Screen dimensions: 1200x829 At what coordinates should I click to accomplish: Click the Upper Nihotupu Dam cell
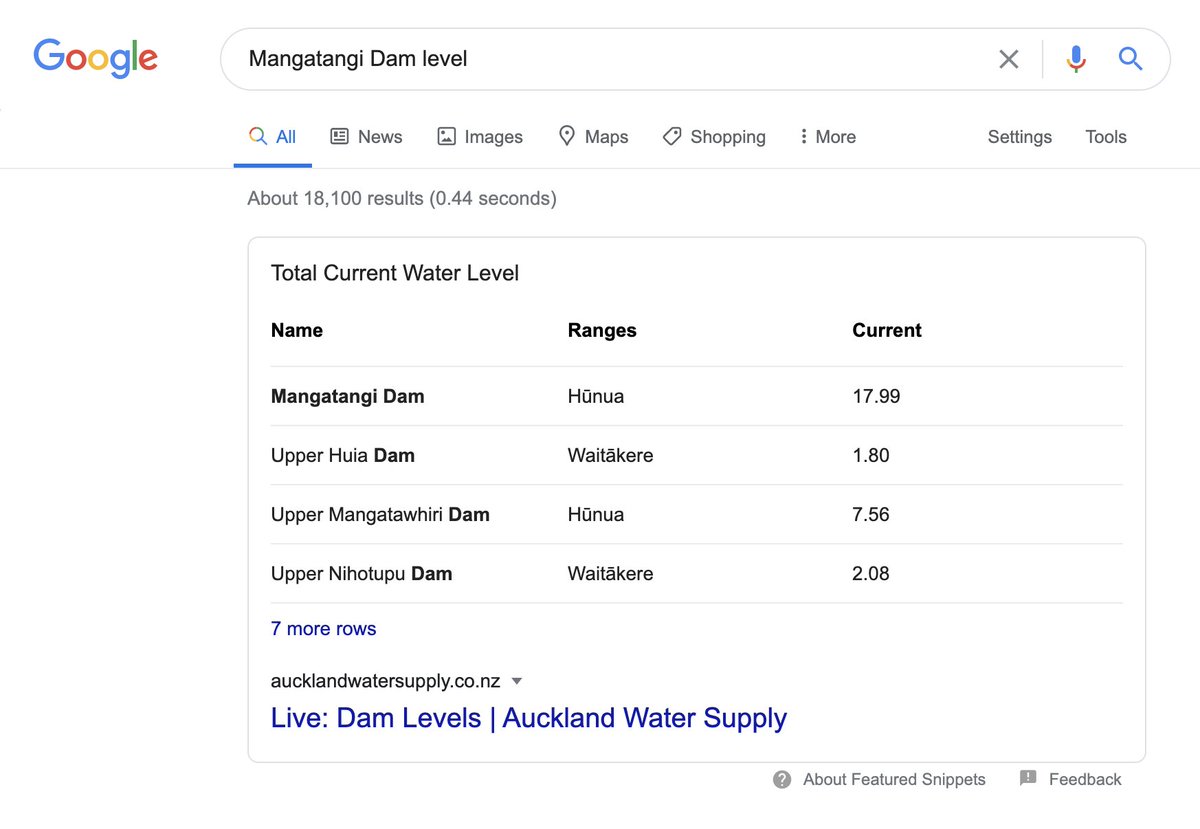point(361,574)
